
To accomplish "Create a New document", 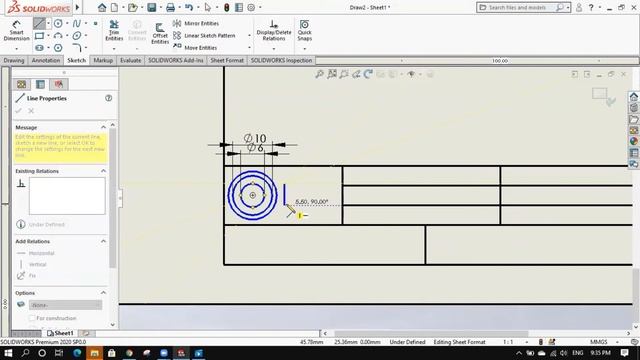I will [x=115, y=7].
